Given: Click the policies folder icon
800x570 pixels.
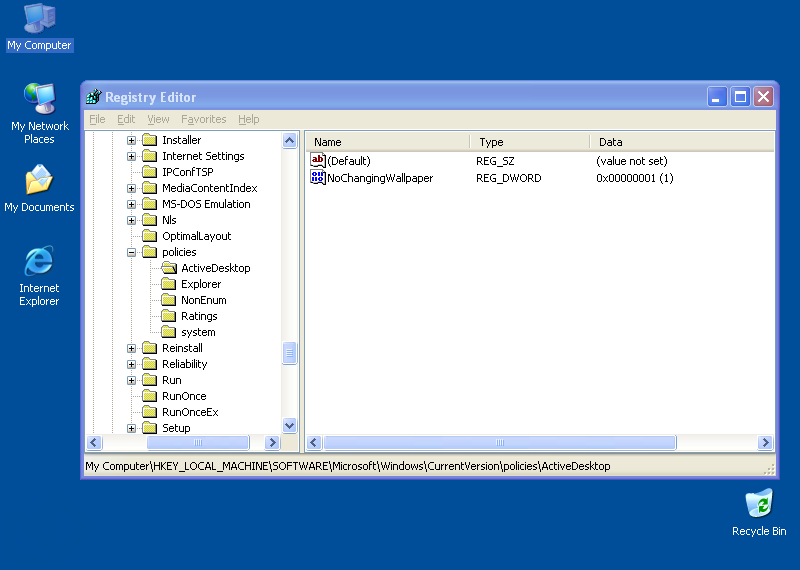Looking at the screenshot, I should 149,252.
